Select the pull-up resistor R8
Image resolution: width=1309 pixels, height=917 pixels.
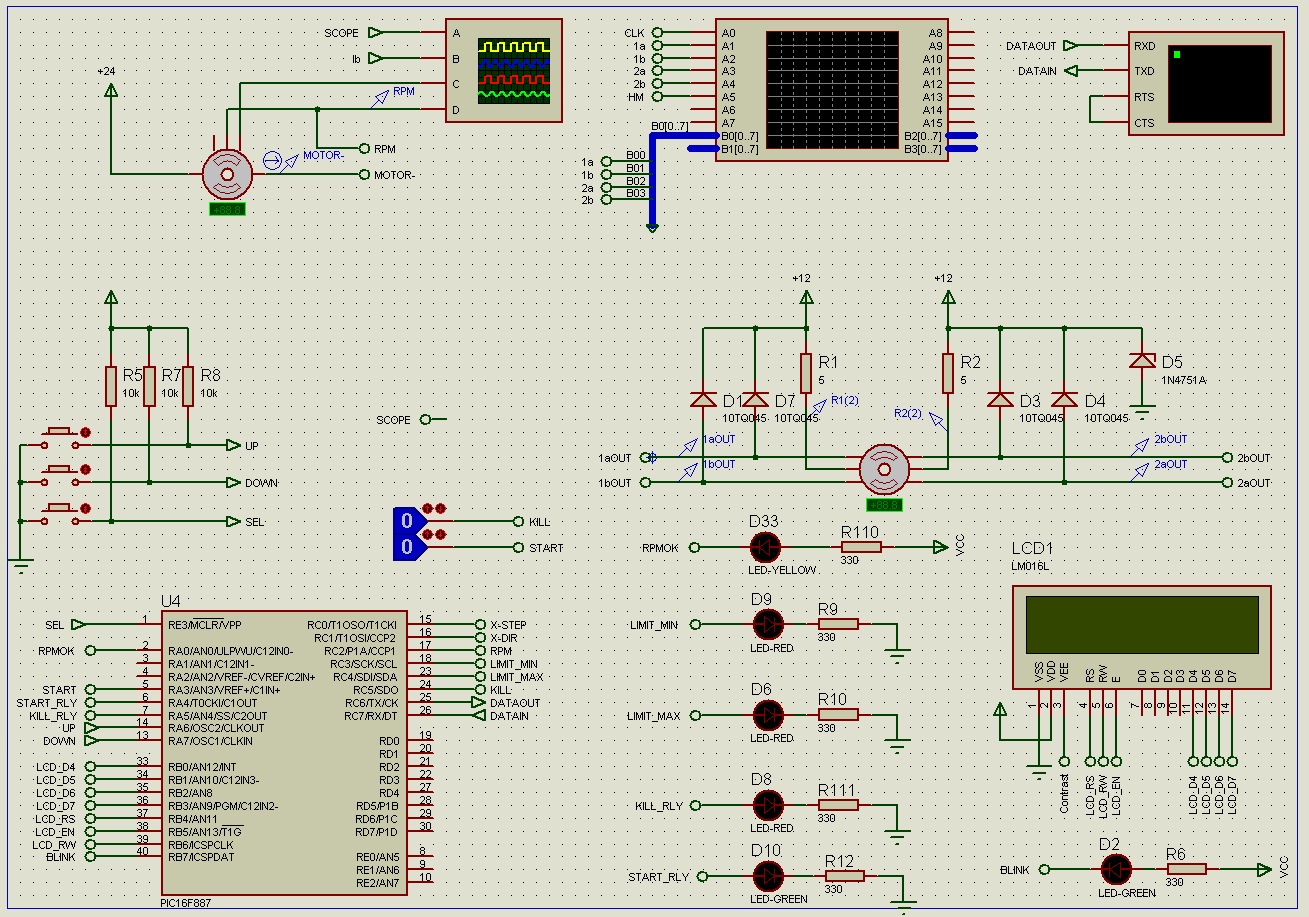(188, 385)
